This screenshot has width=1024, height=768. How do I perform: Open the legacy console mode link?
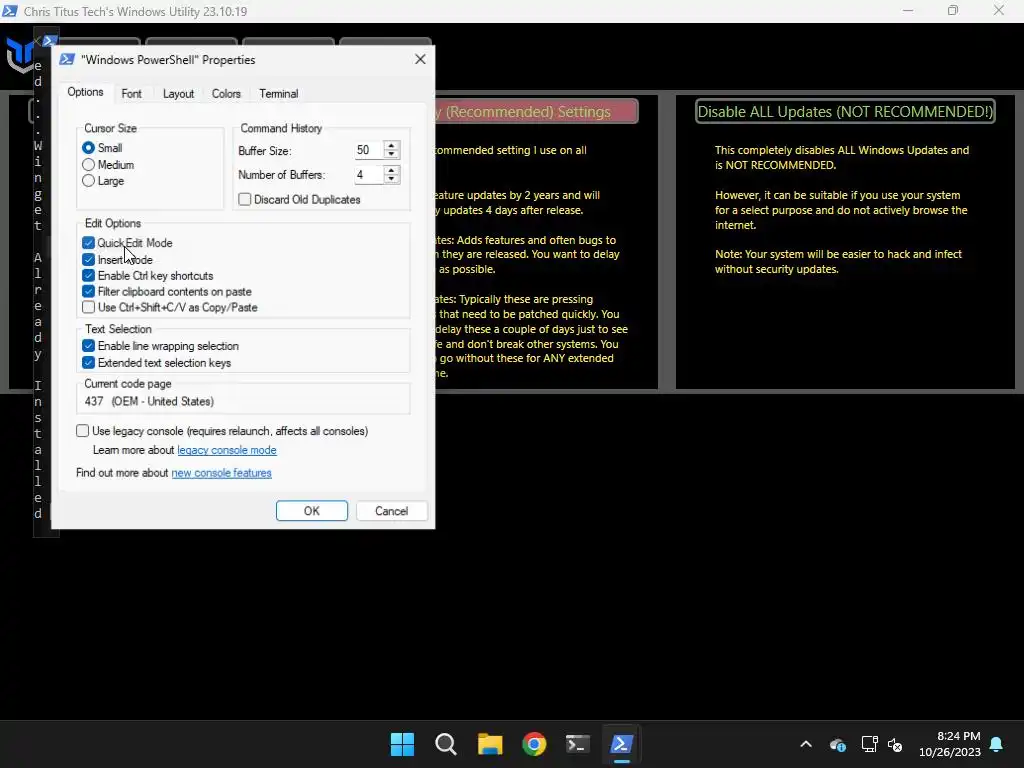click(227, 450)
